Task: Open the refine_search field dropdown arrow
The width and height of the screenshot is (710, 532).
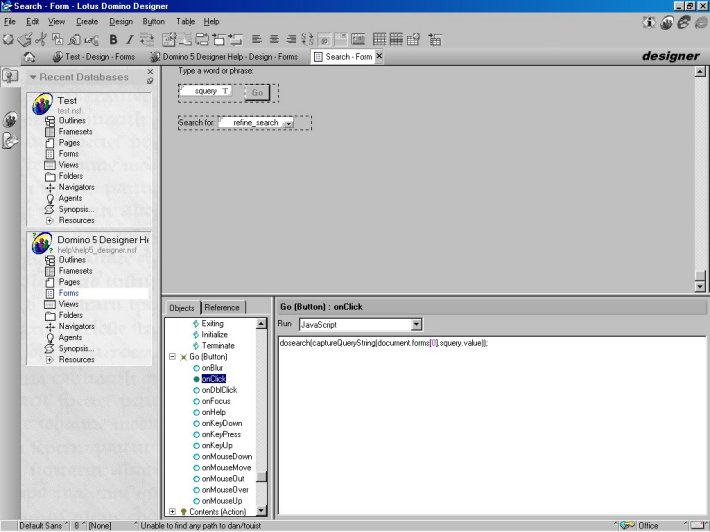Action: tap(288, 123)
